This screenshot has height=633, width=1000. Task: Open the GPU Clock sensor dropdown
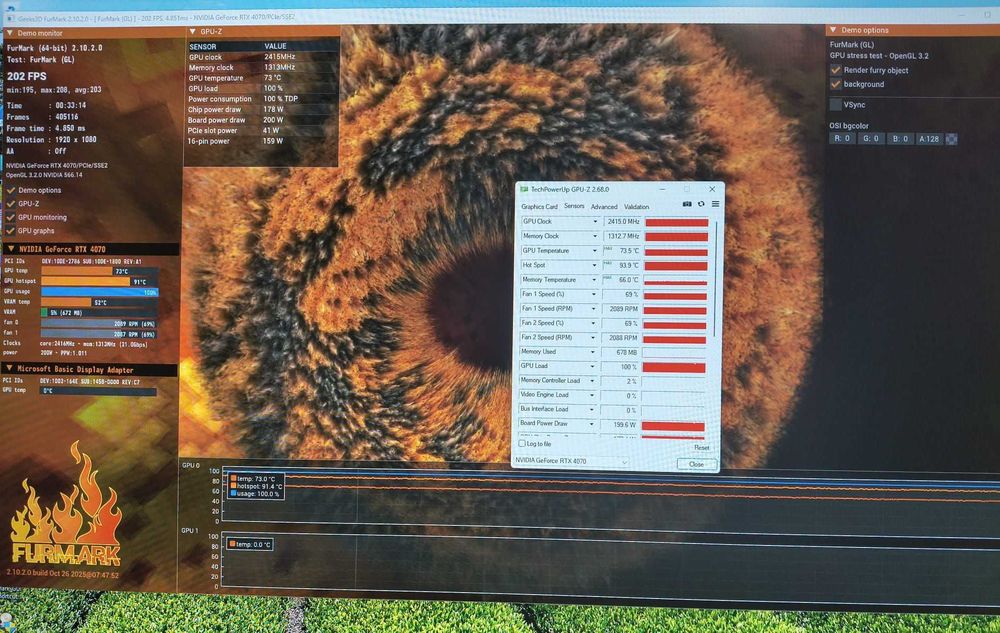point(595,222)
